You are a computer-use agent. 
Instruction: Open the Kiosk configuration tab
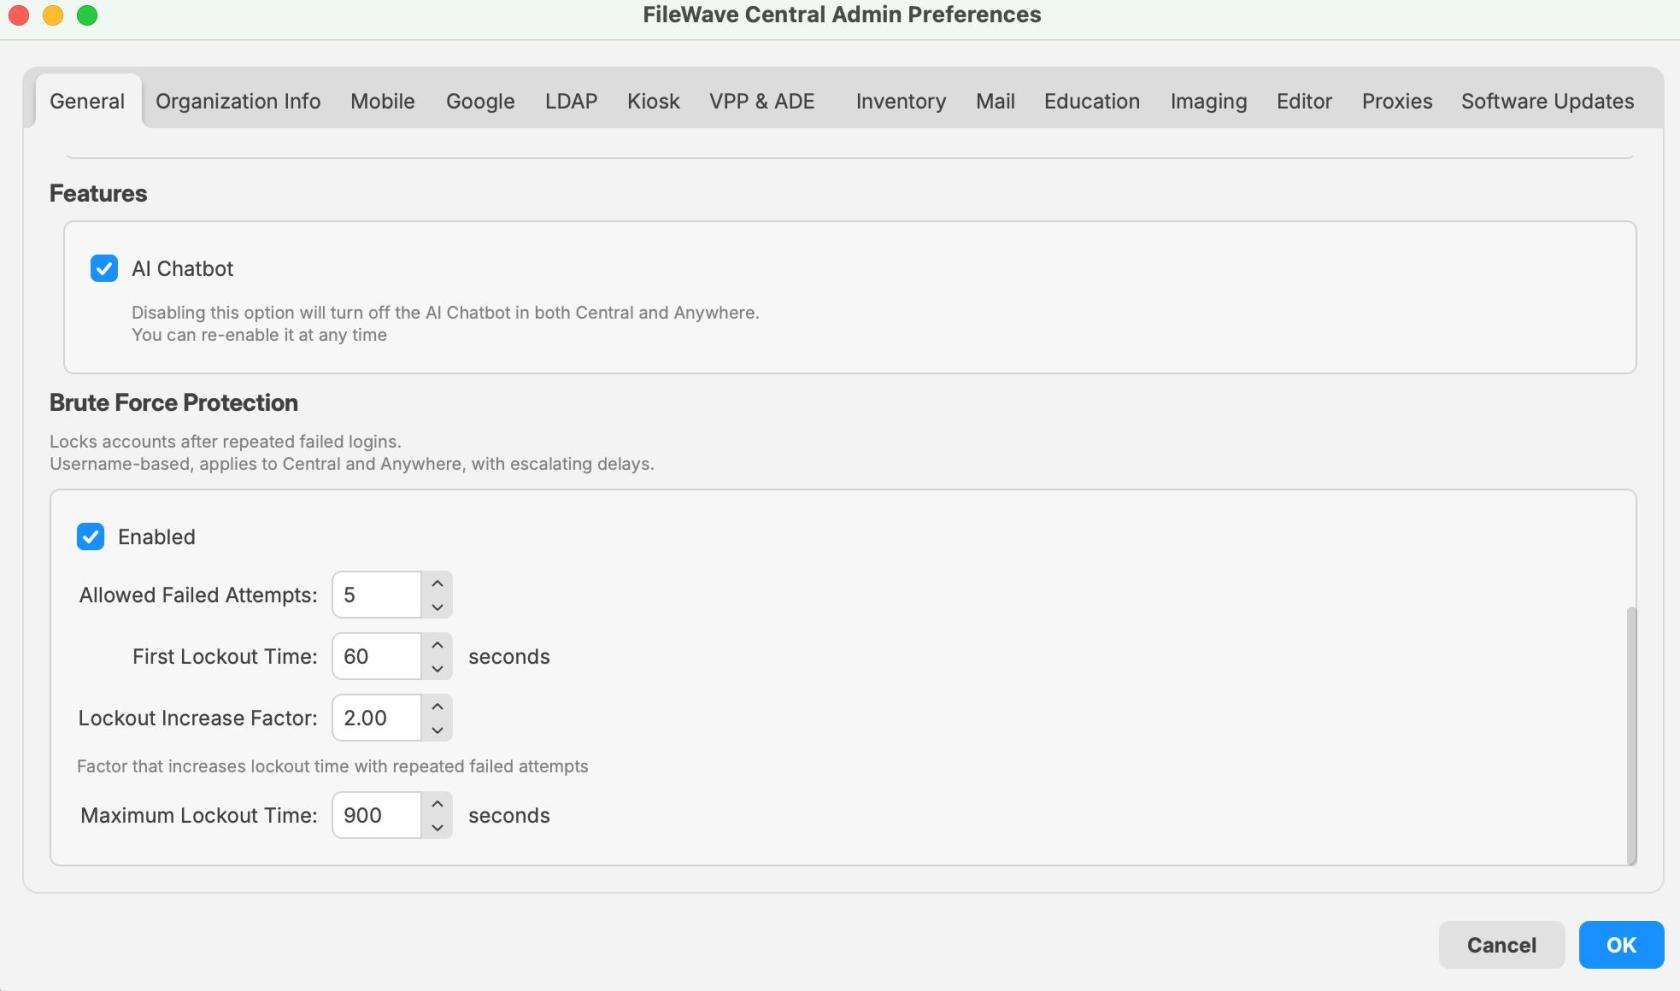coord(653,101)
